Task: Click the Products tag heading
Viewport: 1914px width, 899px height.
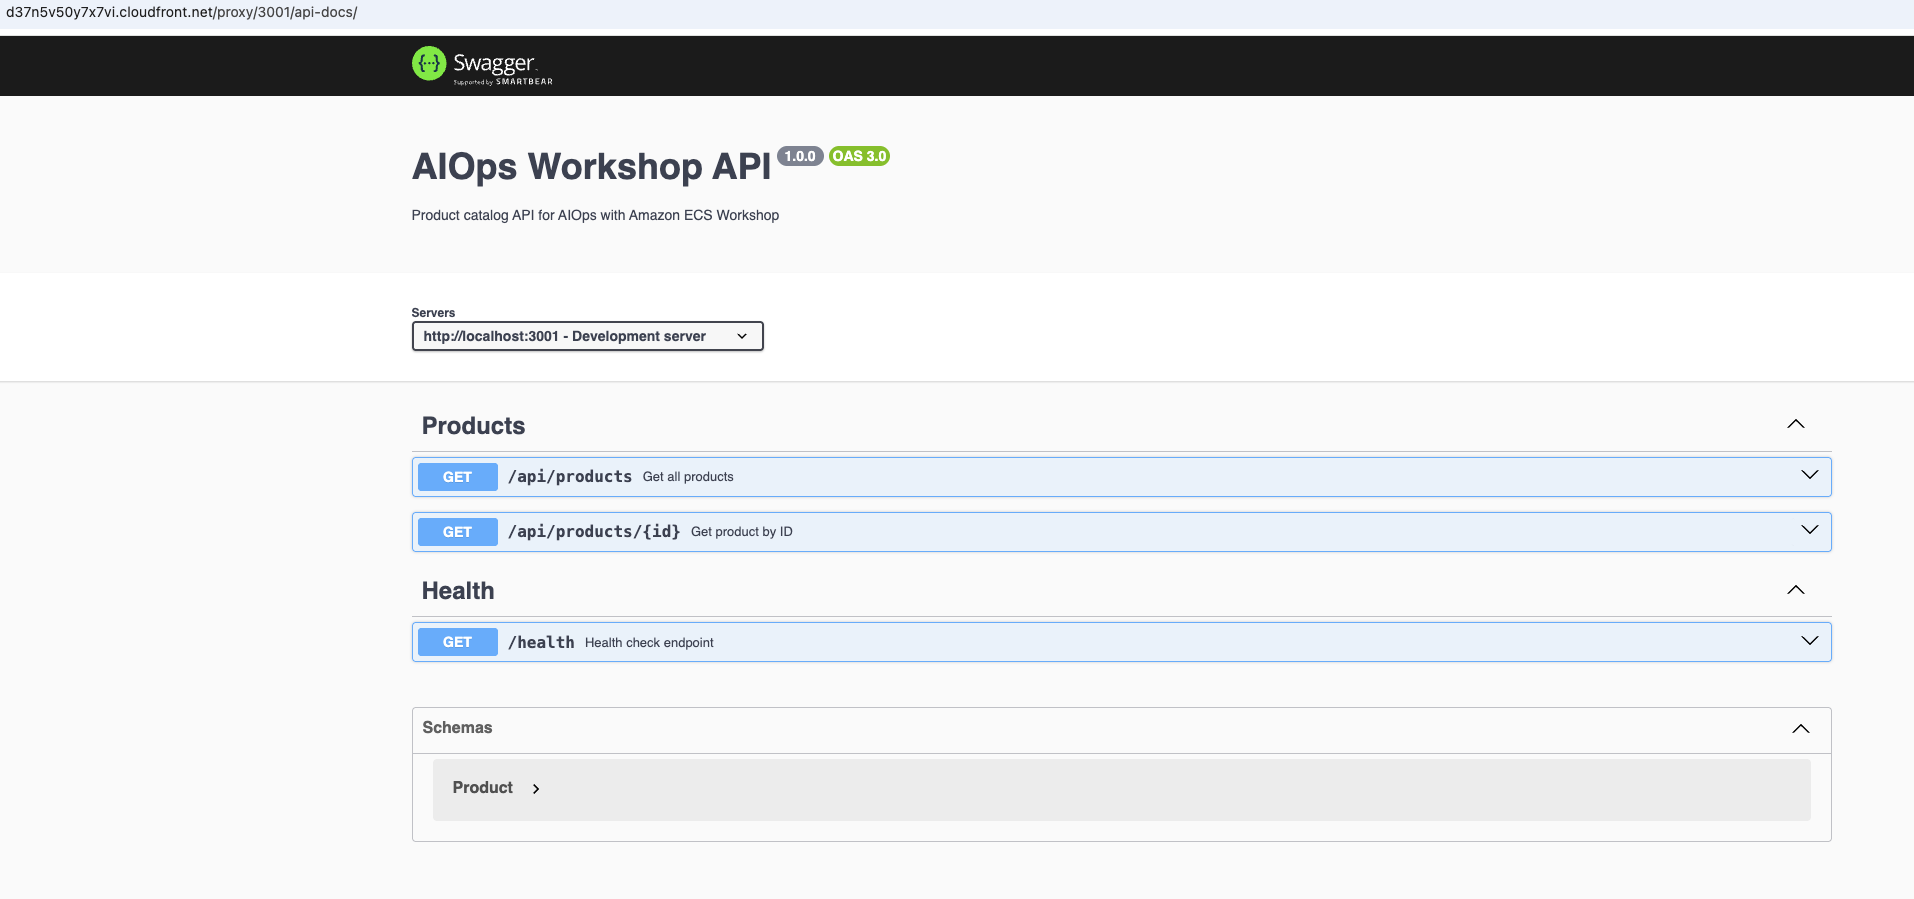Action: (x=473, y=426)
